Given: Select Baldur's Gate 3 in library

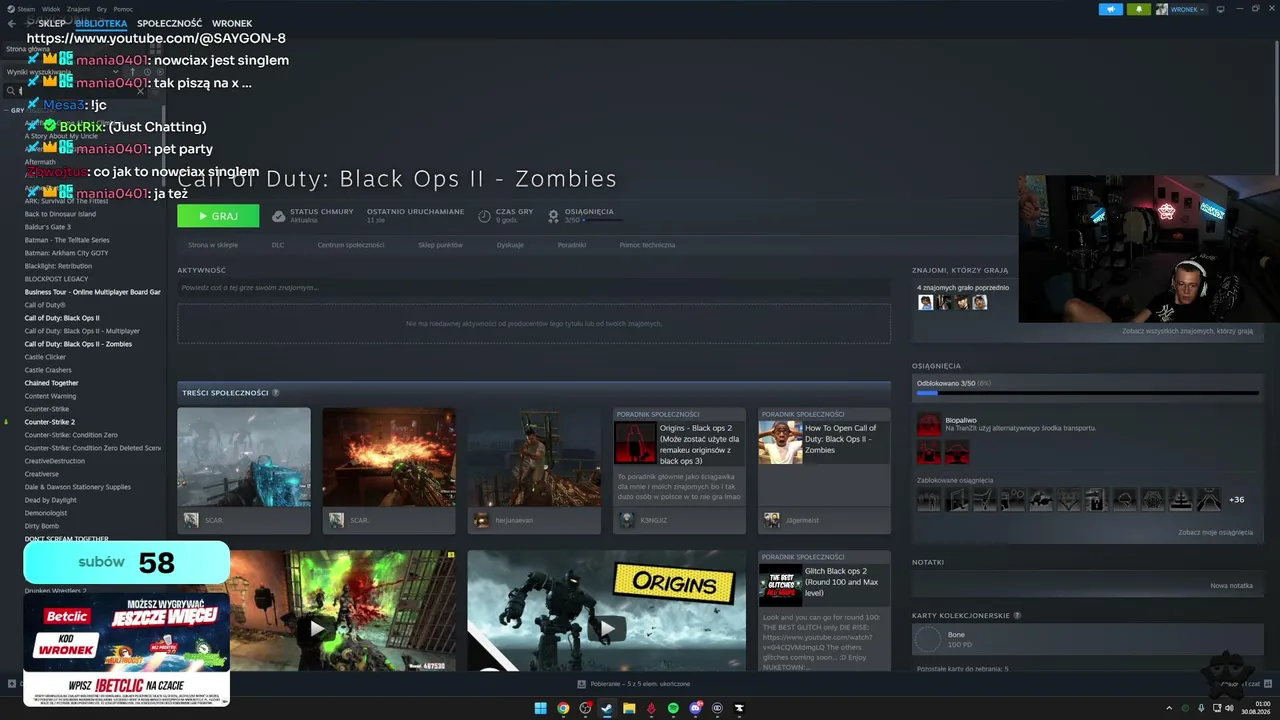Looking at the screenshot, I should click(48, 227).
